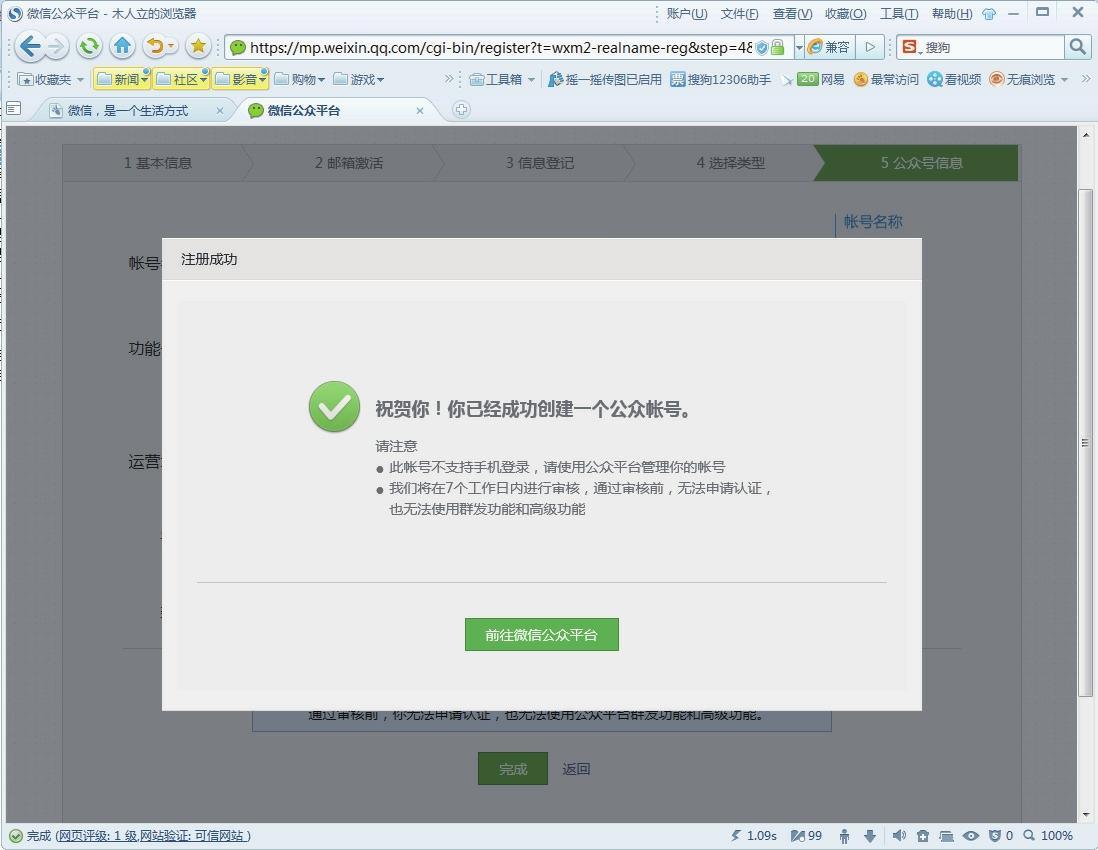The image size is (1098, 850).
Task: Close the 微信，是一个生活方式 tab
Action: pyautogui.click(x=219, y=111)
